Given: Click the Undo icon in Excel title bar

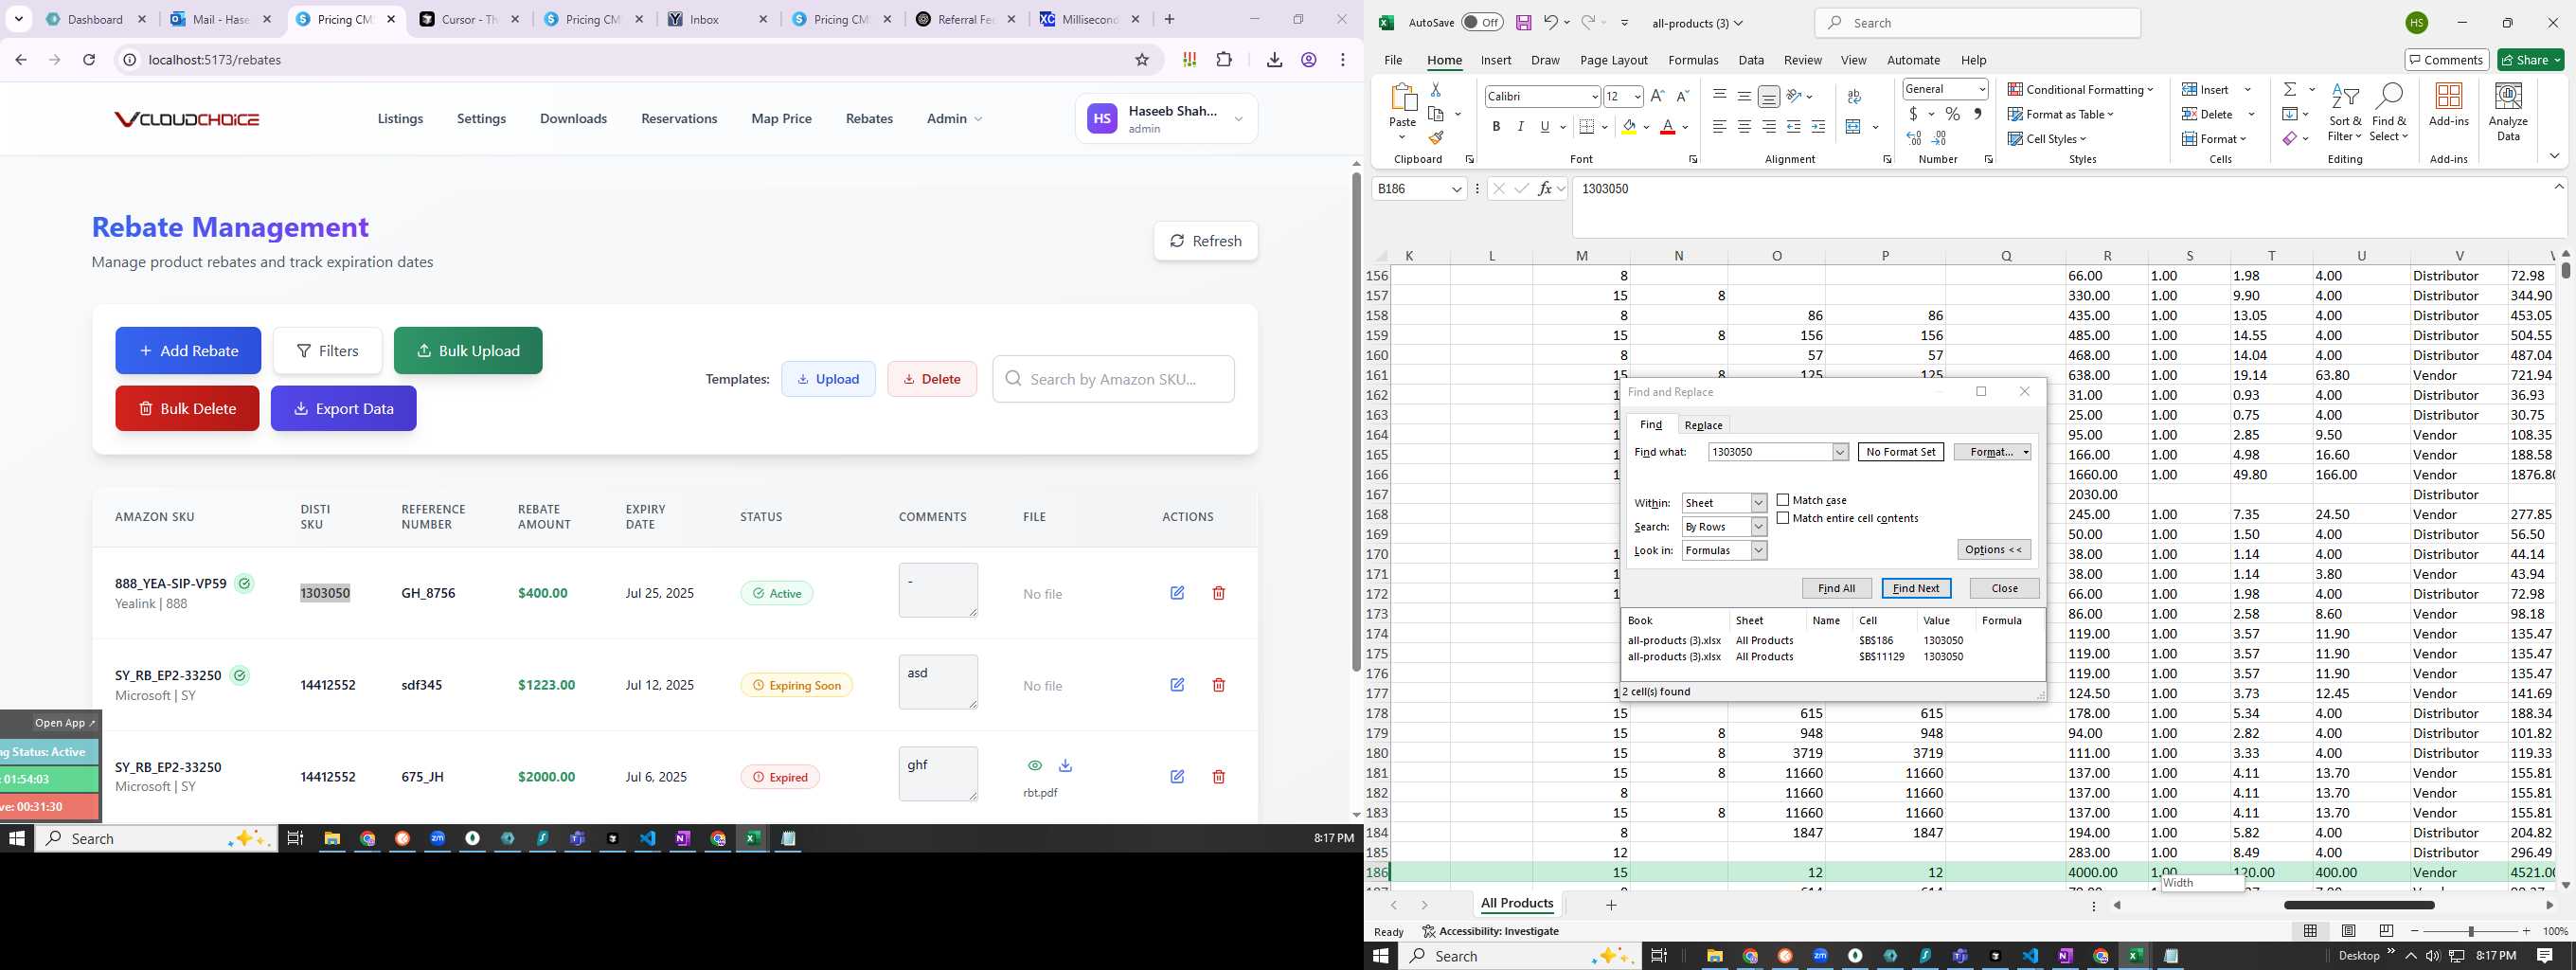Looking at the screenshot, I should click(x=1550, y=23).
